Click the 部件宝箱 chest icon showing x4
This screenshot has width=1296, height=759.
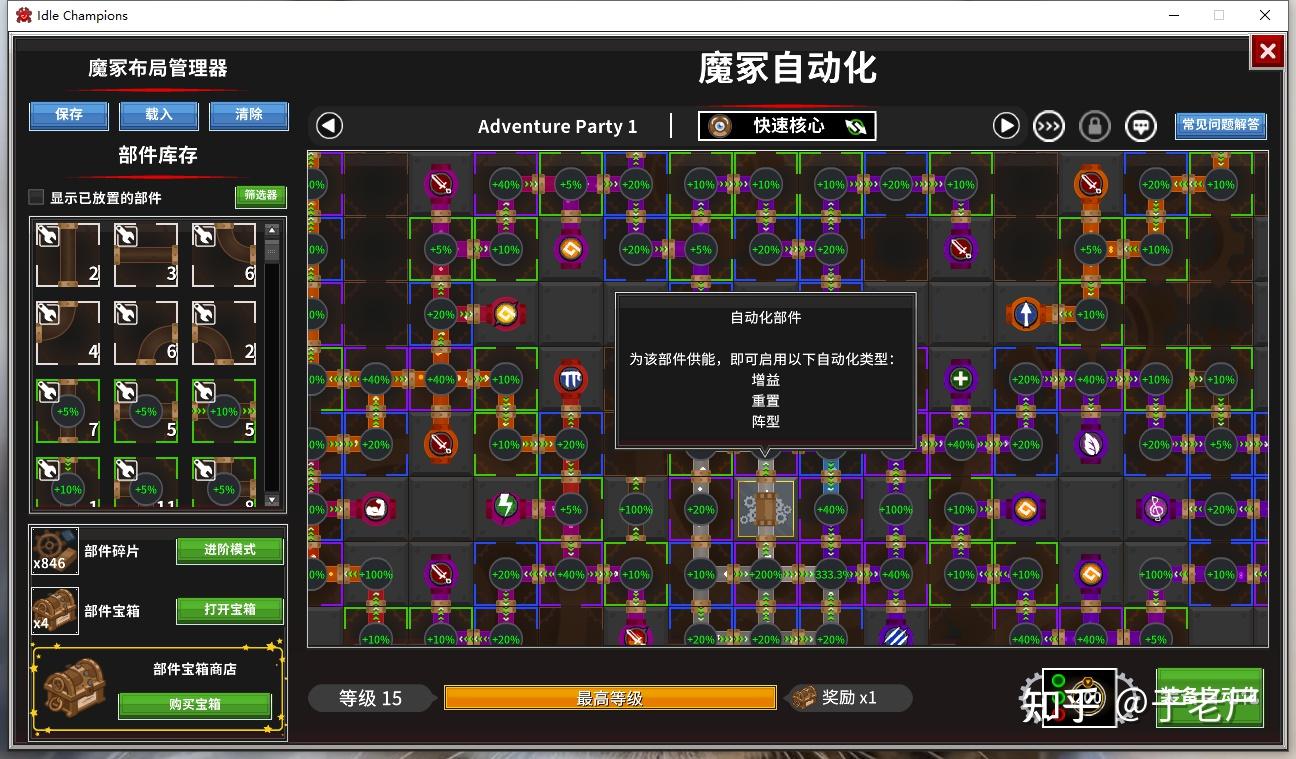[54, 610]
